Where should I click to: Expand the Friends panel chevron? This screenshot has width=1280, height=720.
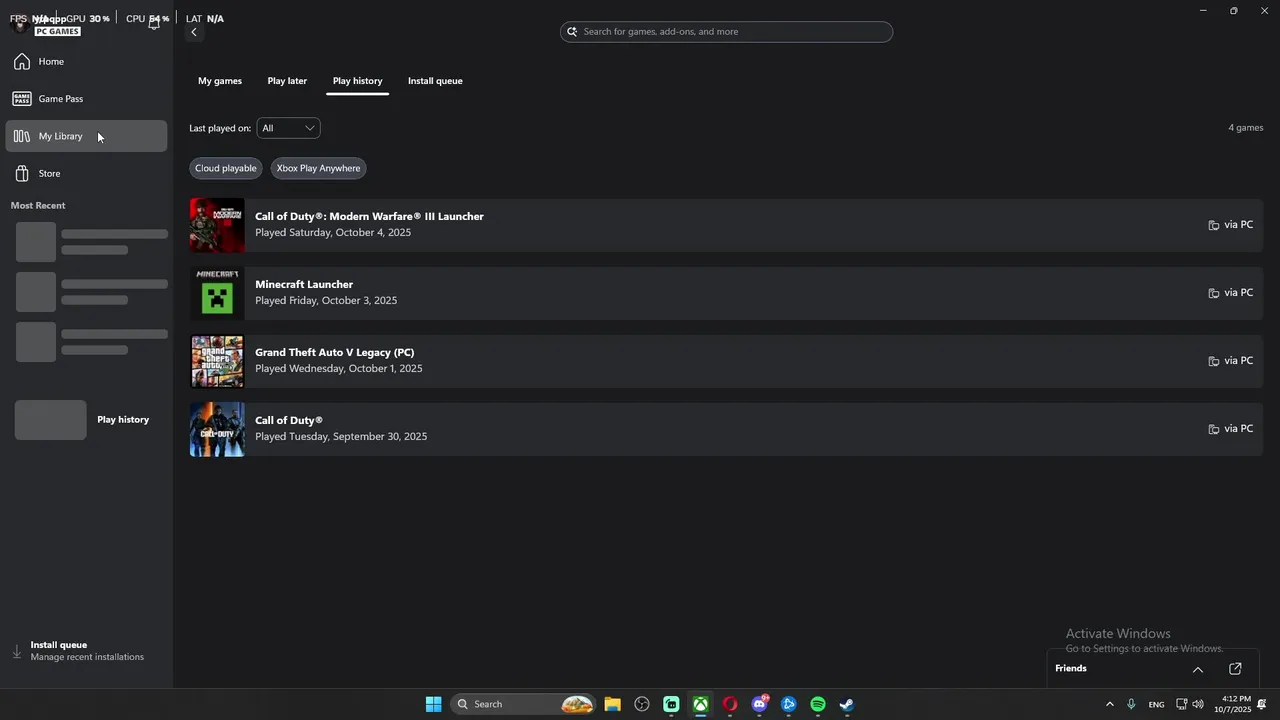[1197, 669]
